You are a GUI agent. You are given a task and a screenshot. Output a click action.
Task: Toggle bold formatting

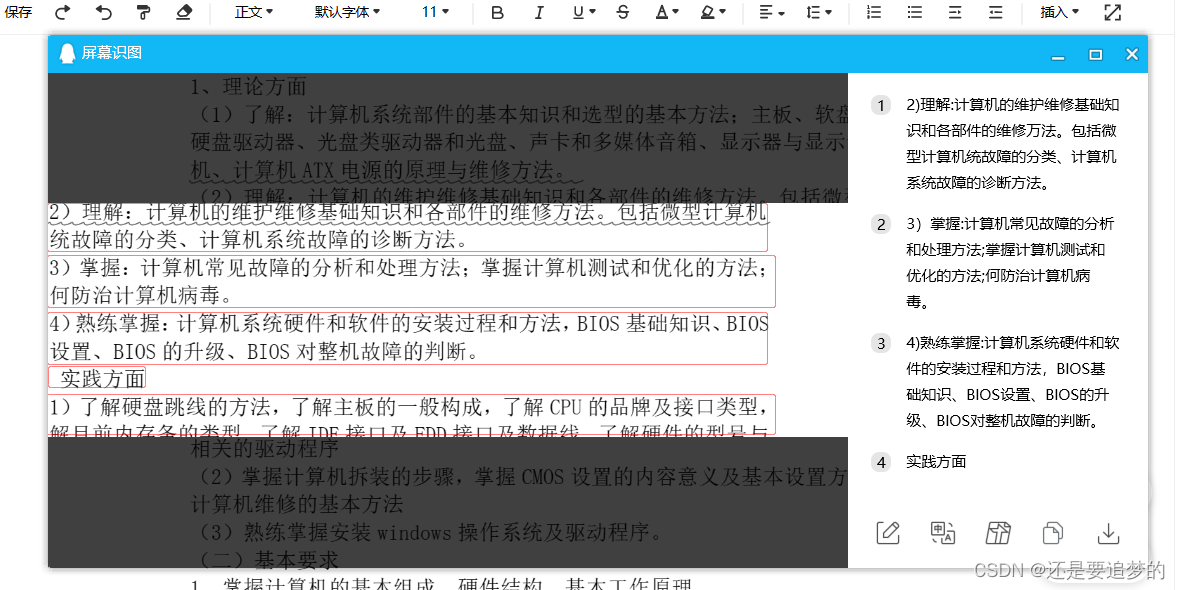tap(497, 12)
